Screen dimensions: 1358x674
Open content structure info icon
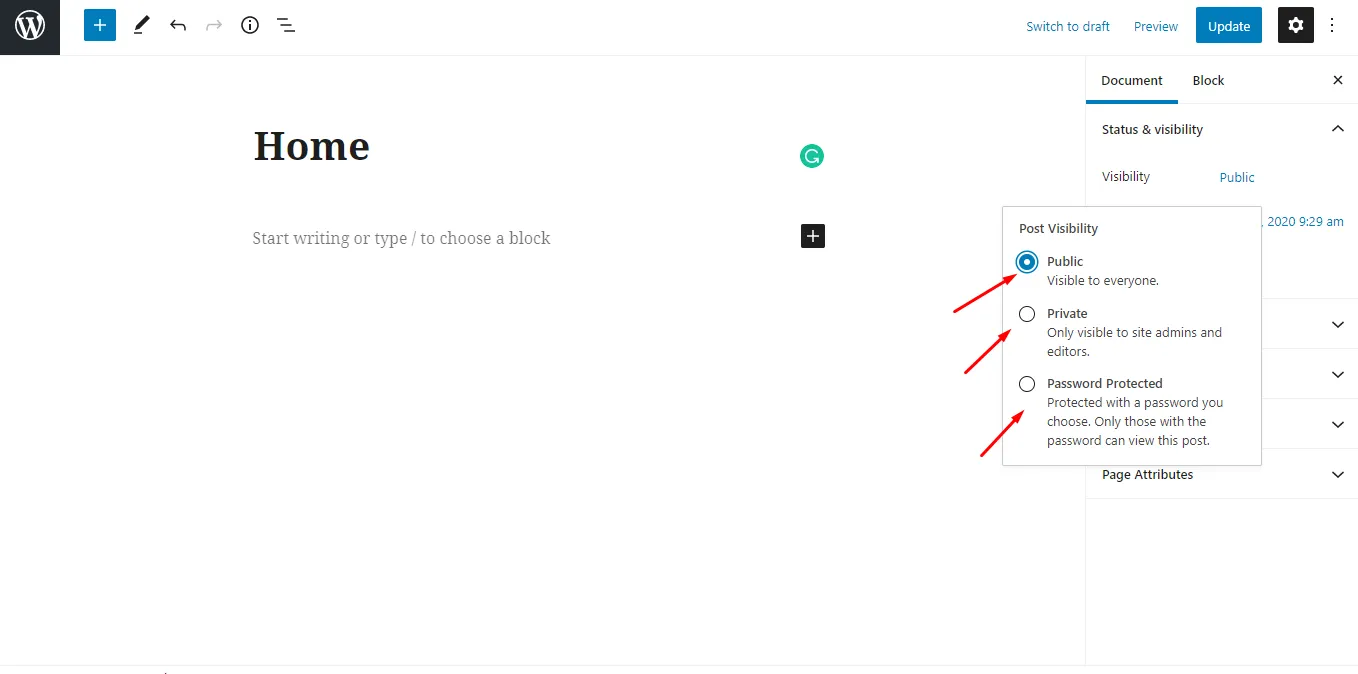[x=250, y=26]
